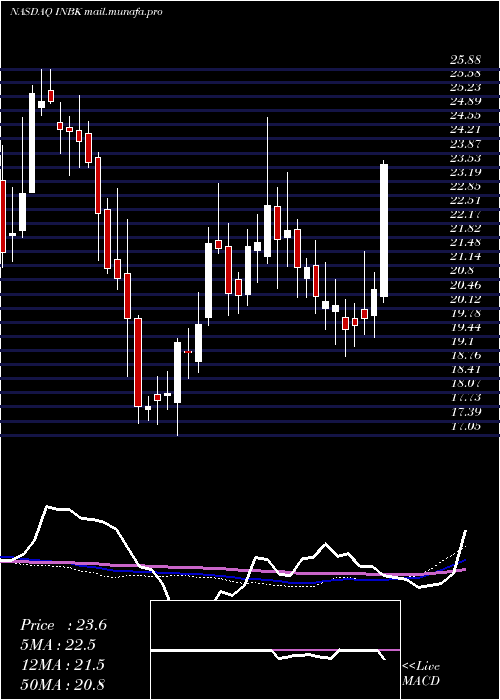
Task: Select the 19.44 price axis label
Action: click(x=465, y=327)
